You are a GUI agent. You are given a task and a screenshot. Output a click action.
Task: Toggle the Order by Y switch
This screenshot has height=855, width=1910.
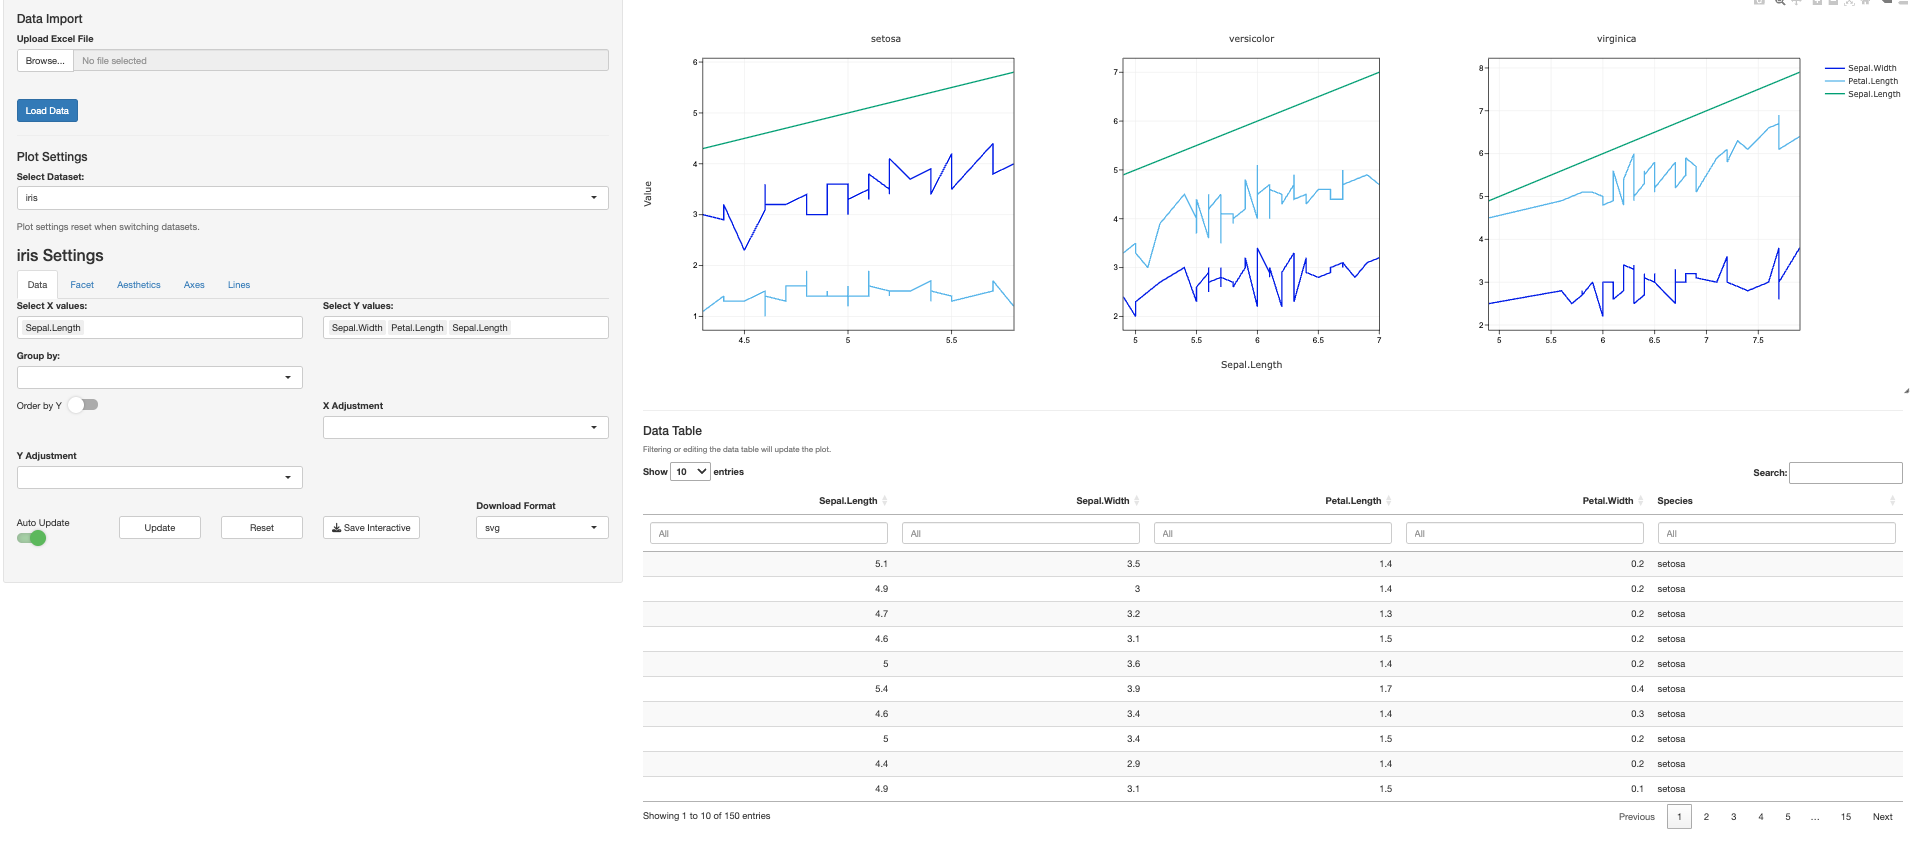click(83, 405)
